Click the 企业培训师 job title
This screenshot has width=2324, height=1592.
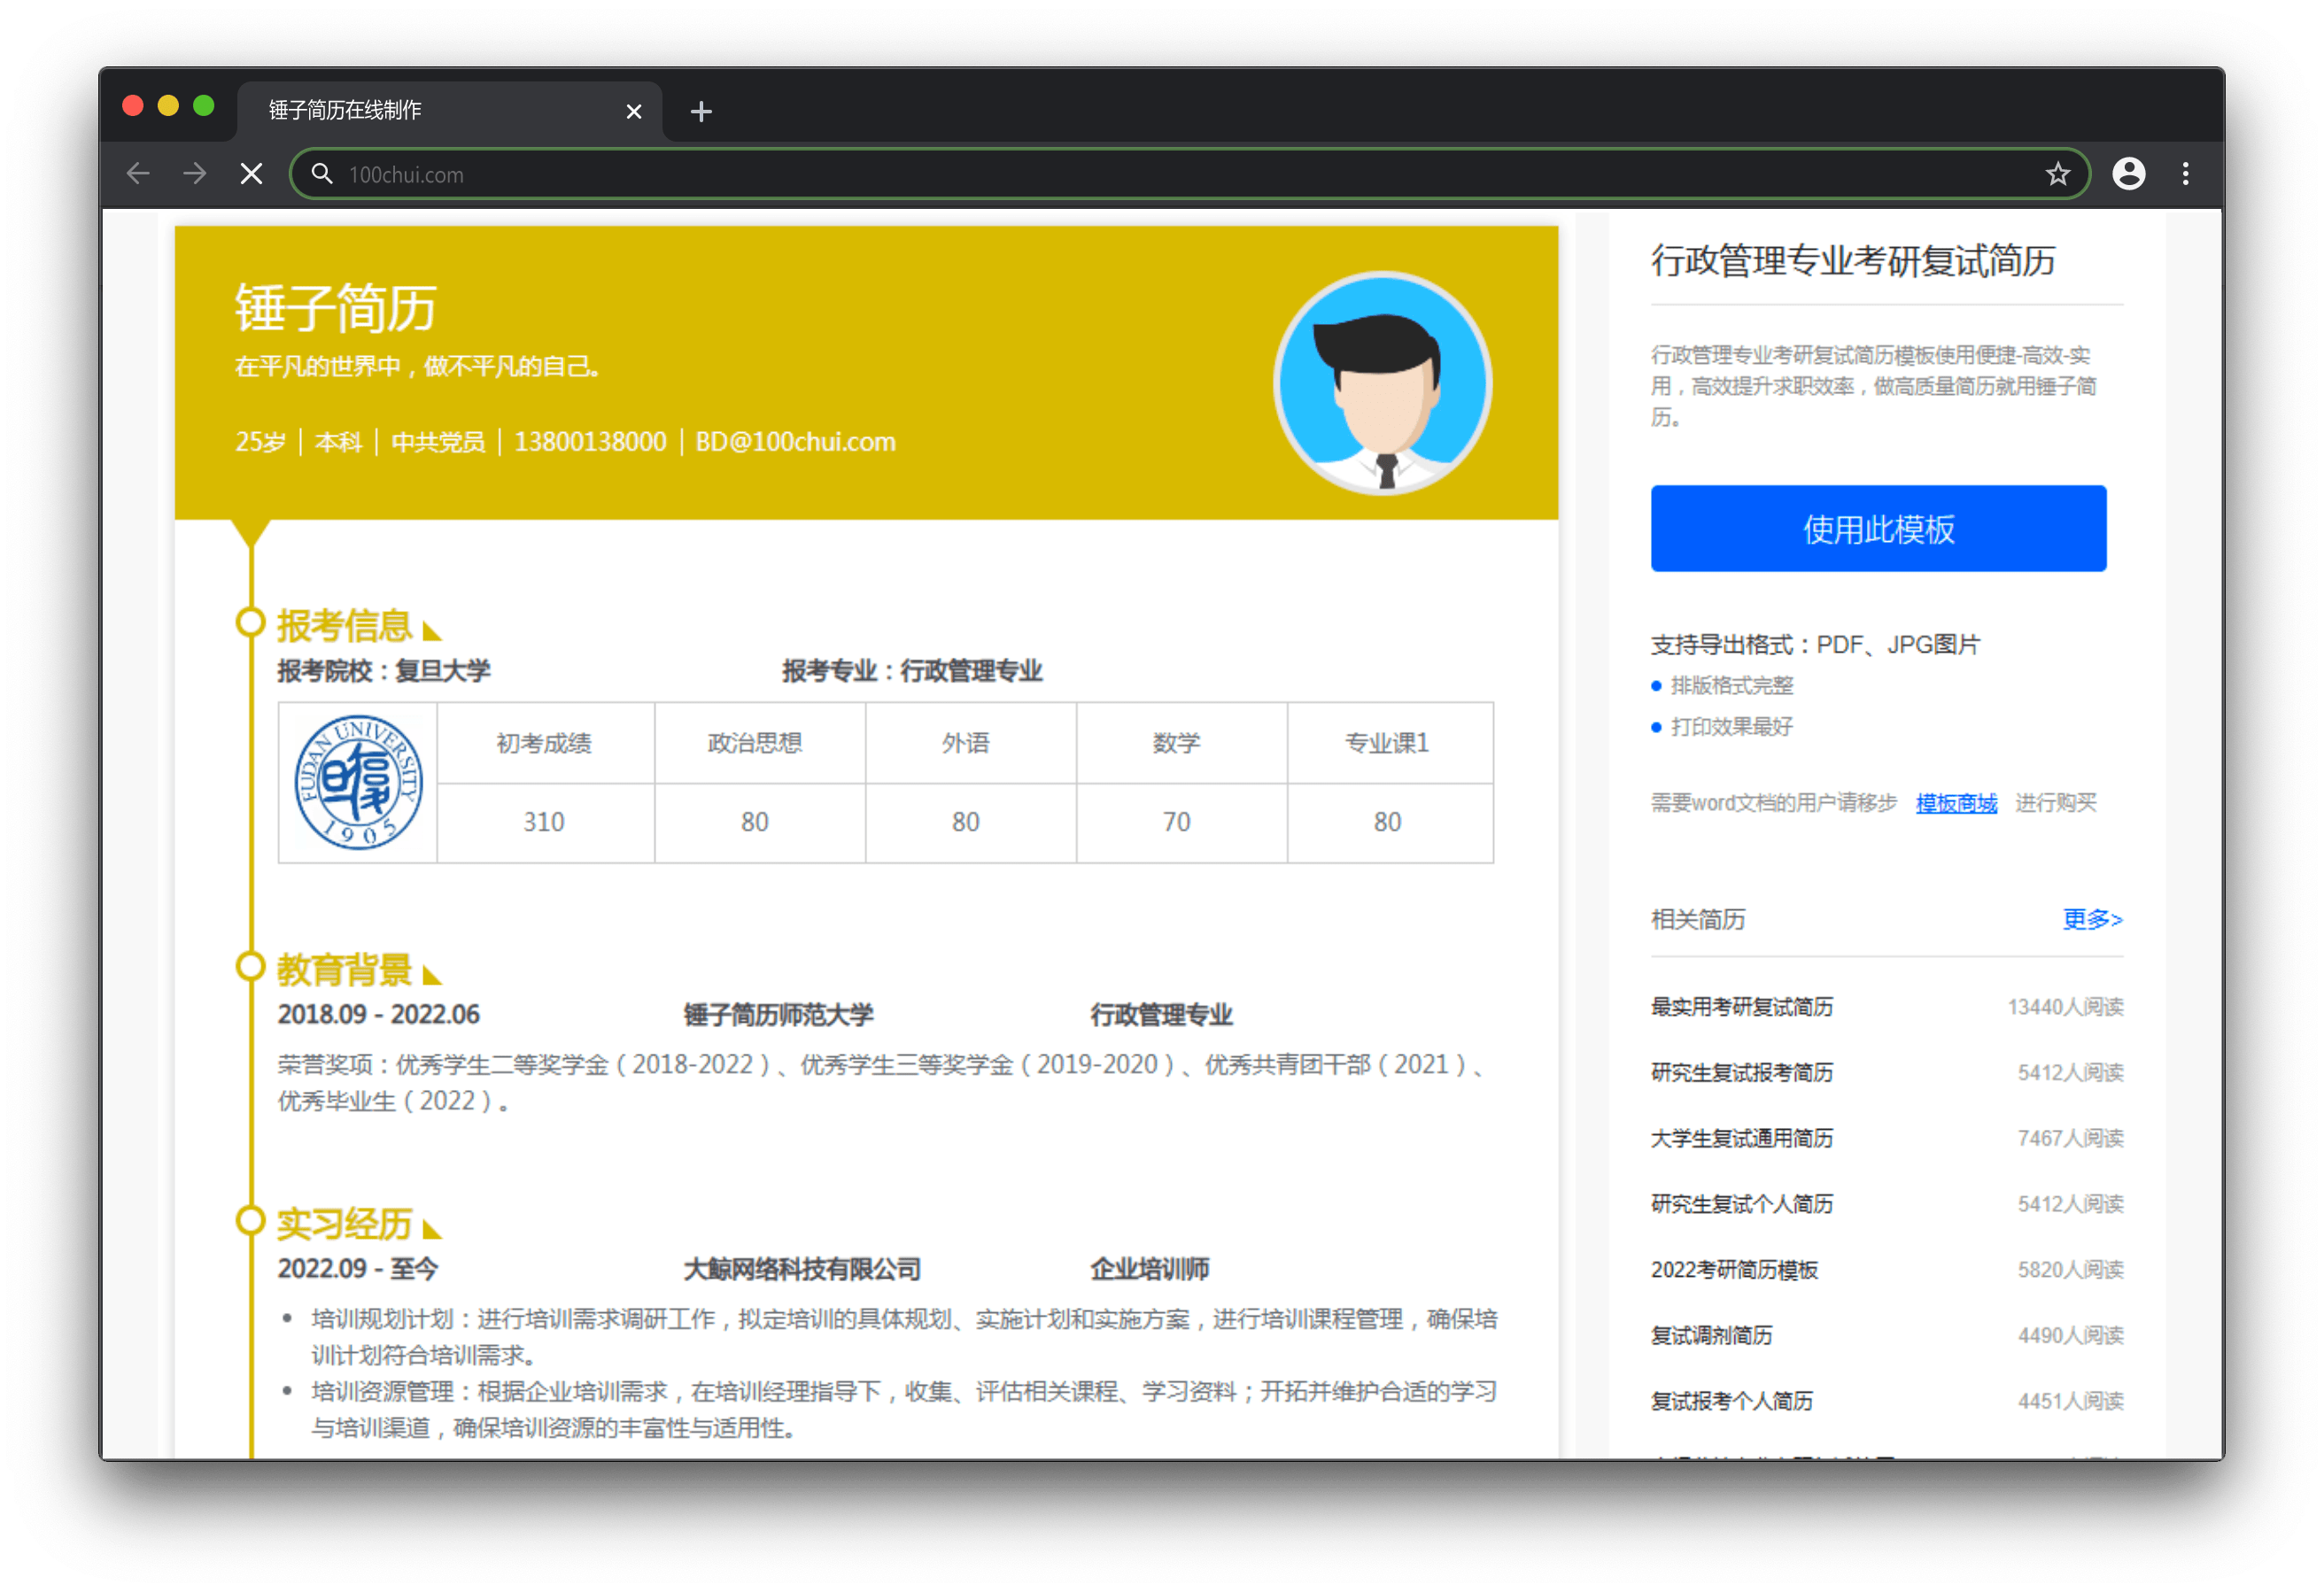[x=1150, y=1269]
